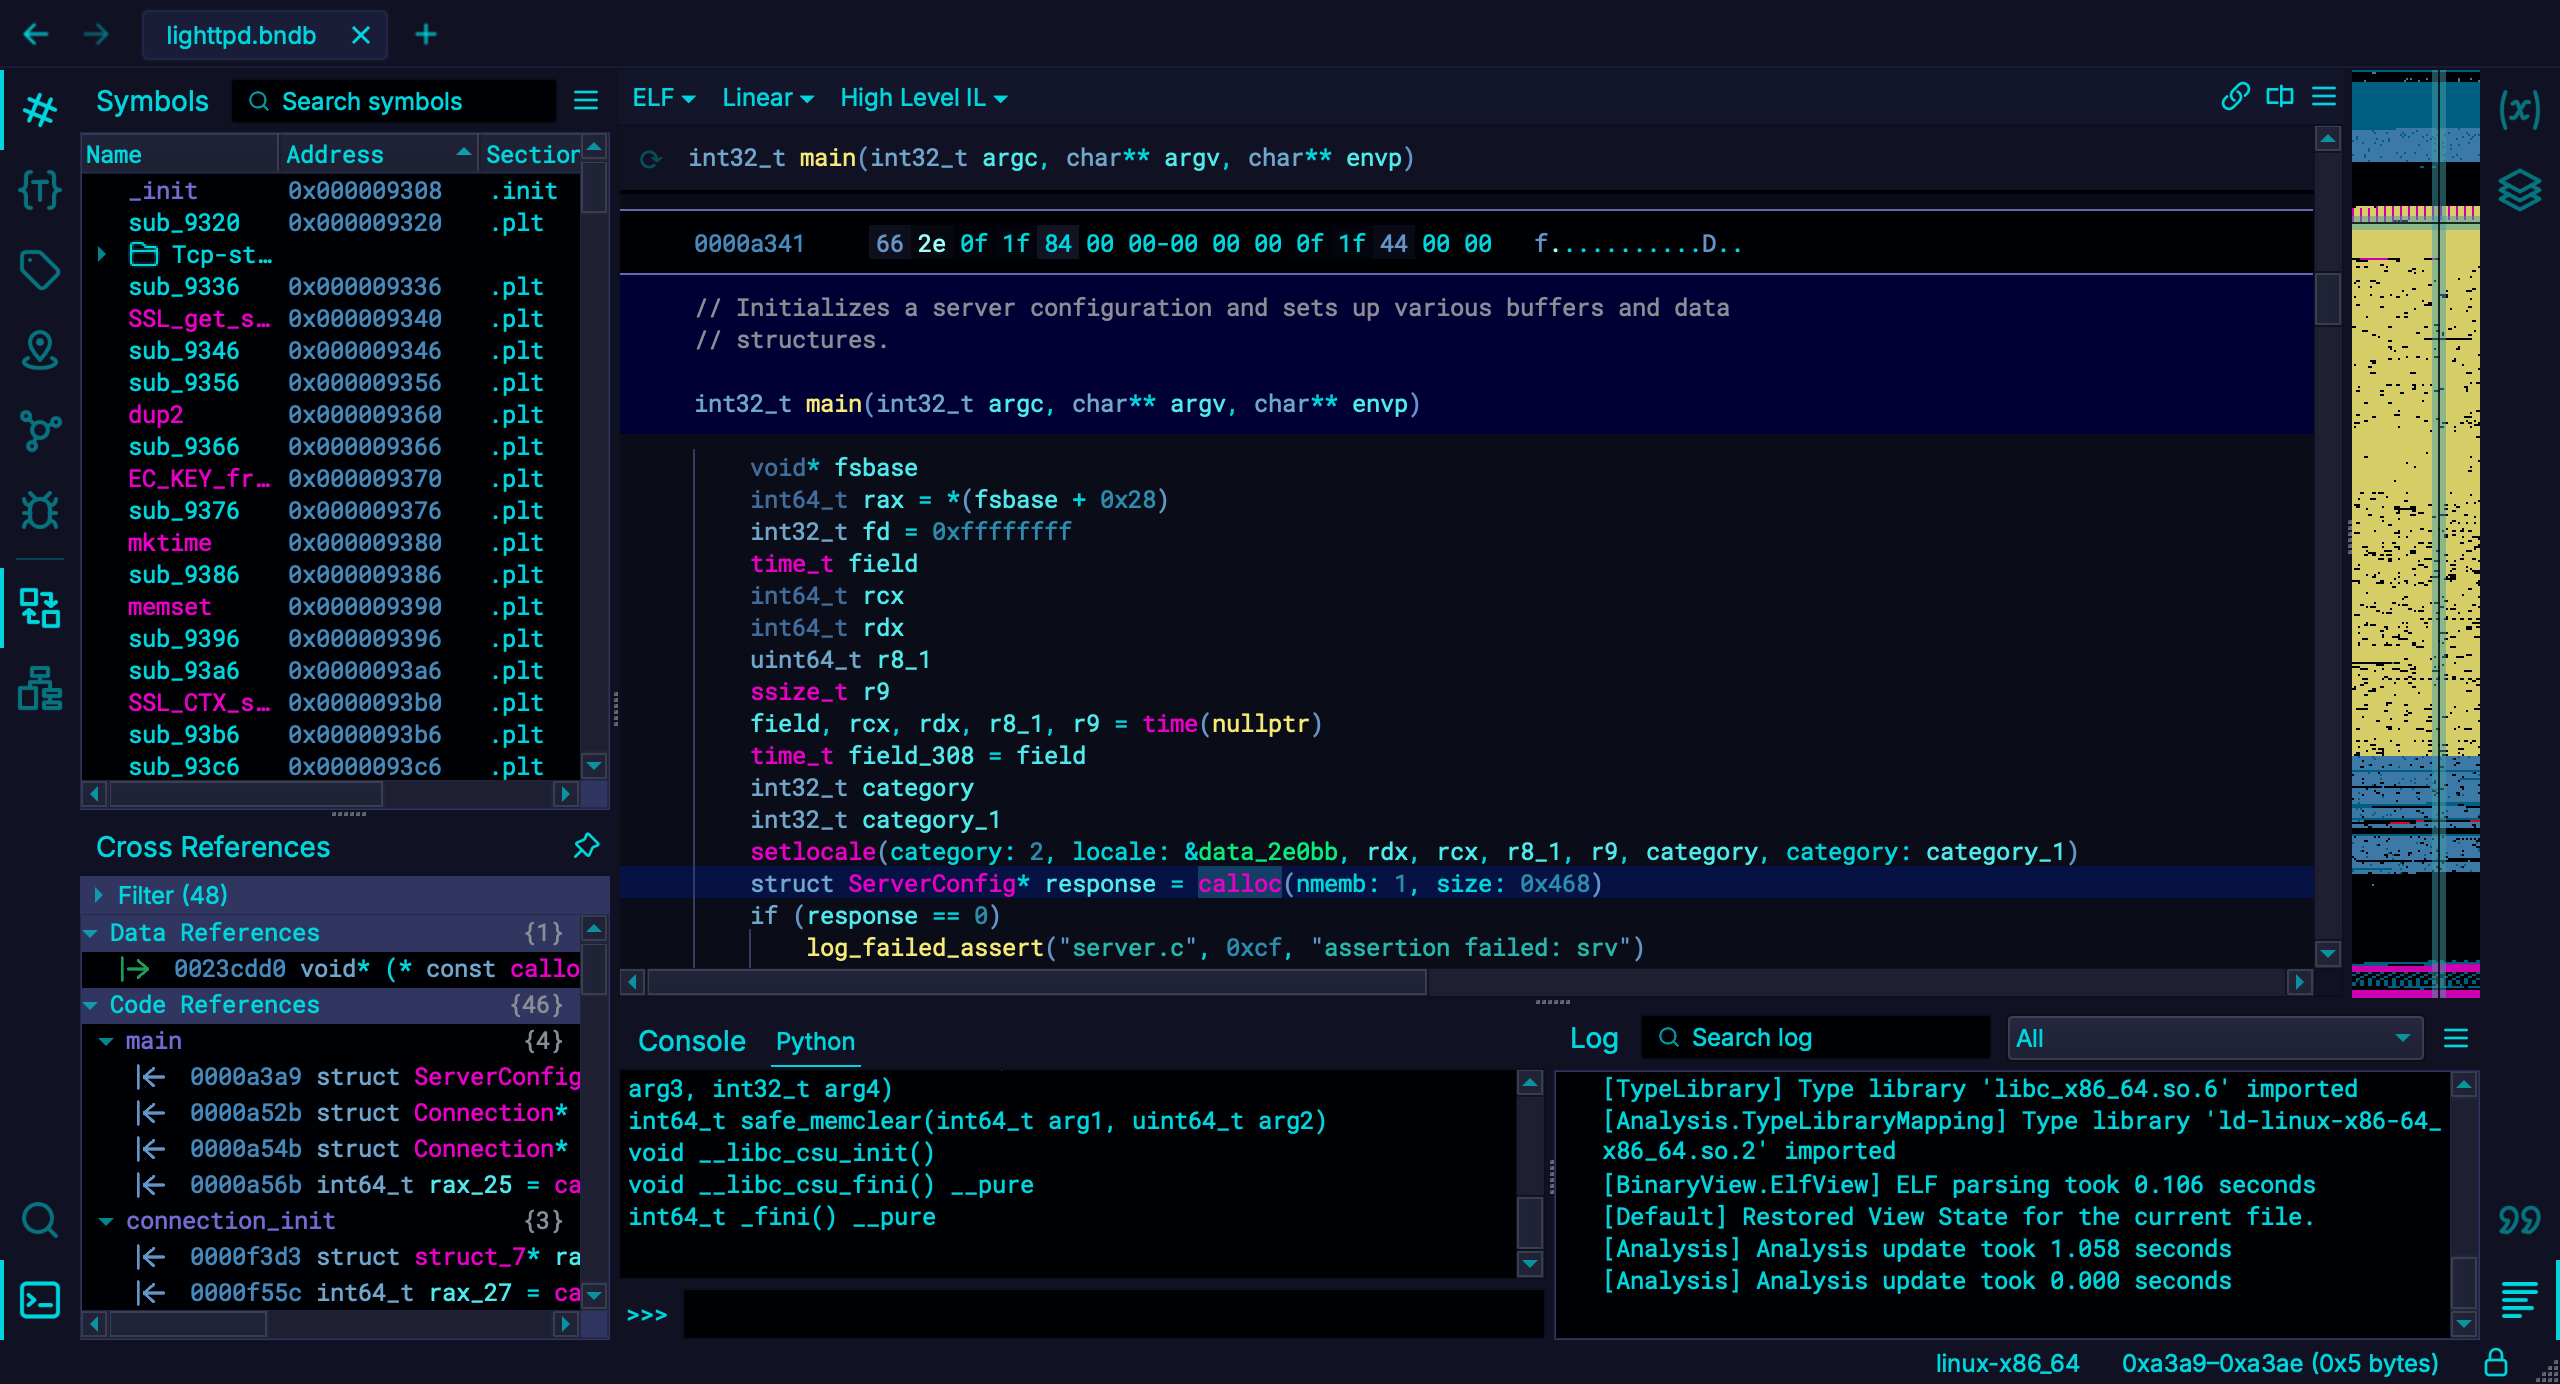Open the Linear view dropdown selector
The height and width of the screenshot is (1384, 2560).
click(760, 97)
